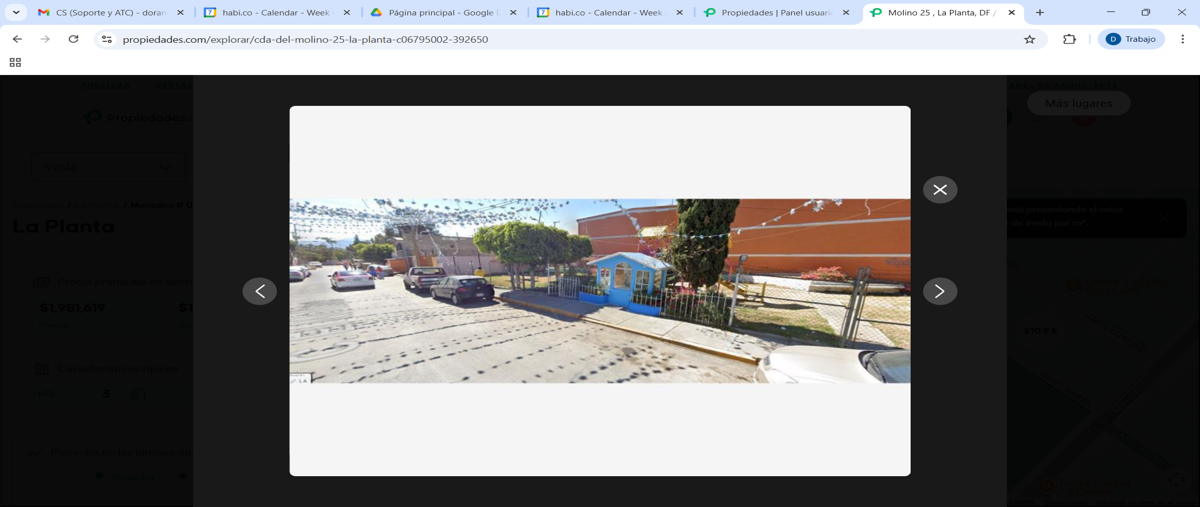Image resolution: width=1200 pixels, height=507 pixels.
Task: Close the Gmail CS tab
Action: [180, 13]
